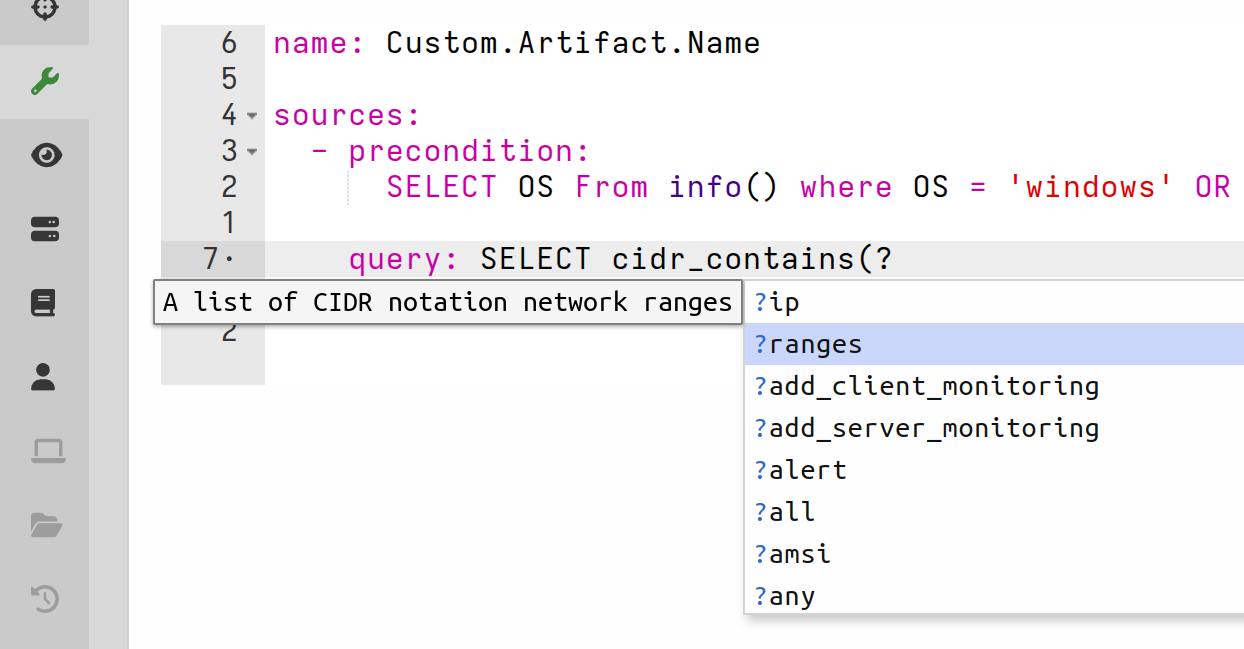Click the user profile icon in the sidebar
This screenshot has width=1244, height=649.
point(44,377)
